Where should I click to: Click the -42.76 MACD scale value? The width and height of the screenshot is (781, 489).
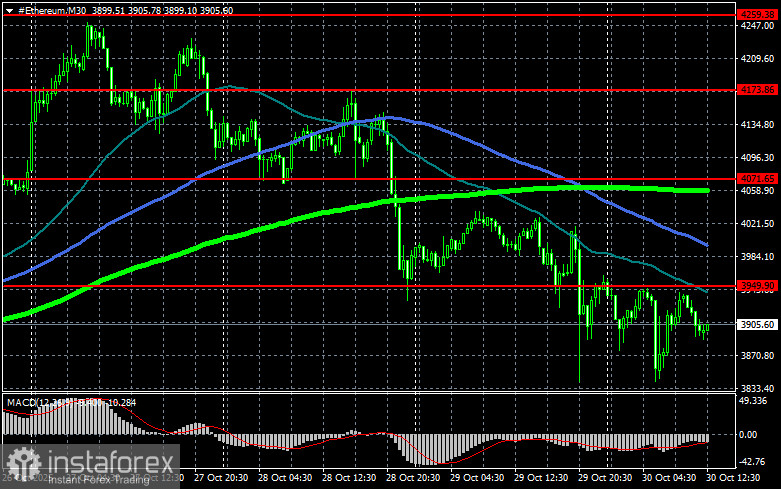coord(752,462)
